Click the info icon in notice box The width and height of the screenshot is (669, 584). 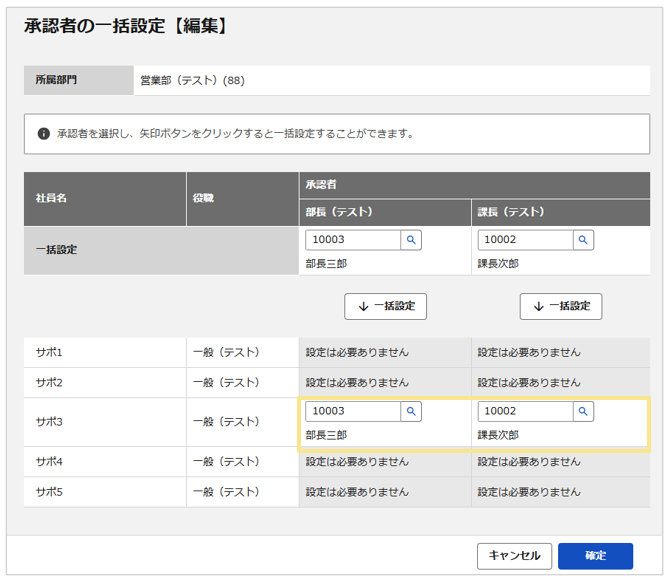pyautogui.click(x=44, y=134)
